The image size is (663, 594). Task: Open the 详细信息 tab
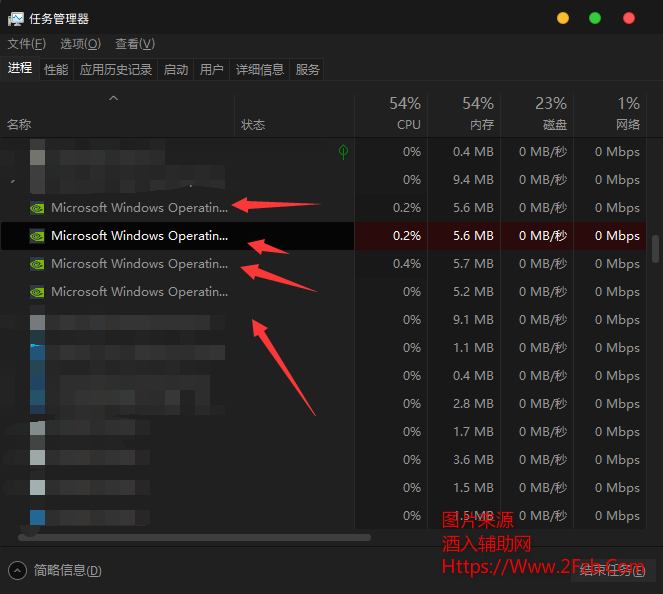click(x=260, y=69)
